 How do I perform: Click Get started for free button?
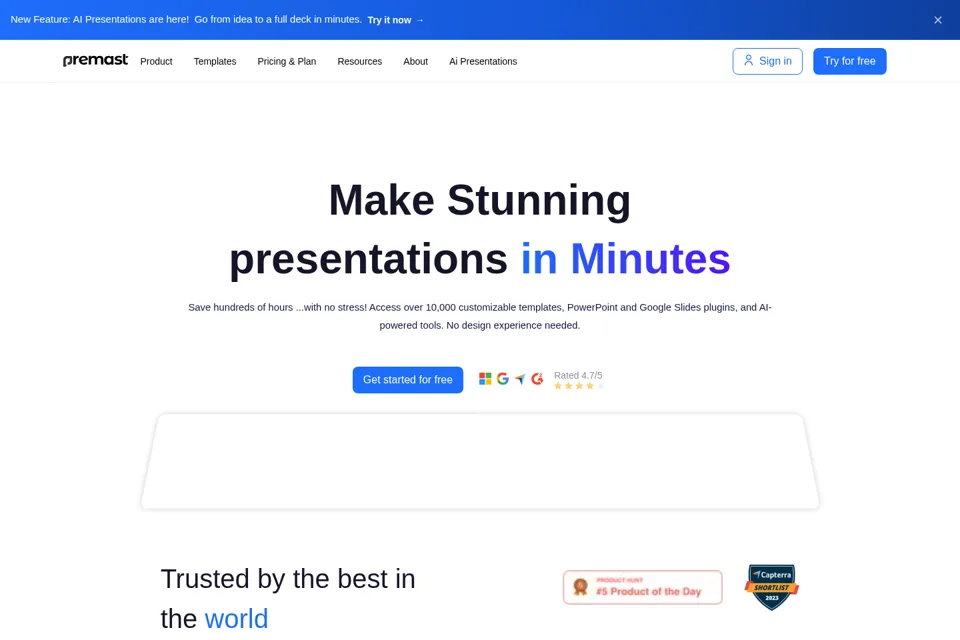coord(408,380)
